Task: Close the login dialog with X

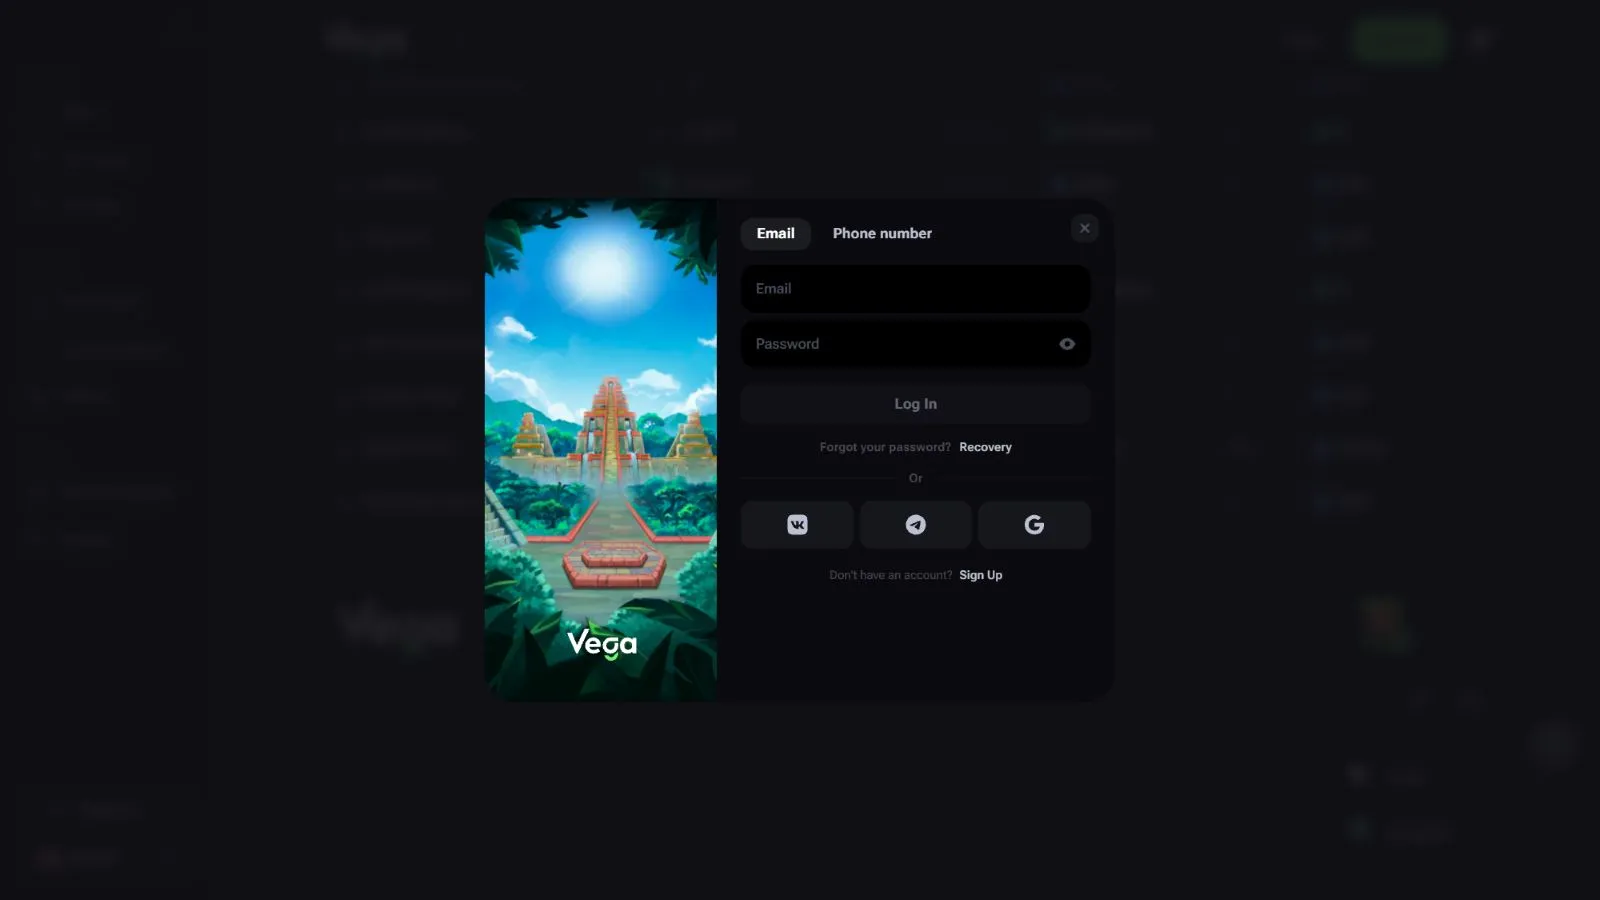Action: pyautogui.click(x=1084, y=228)
